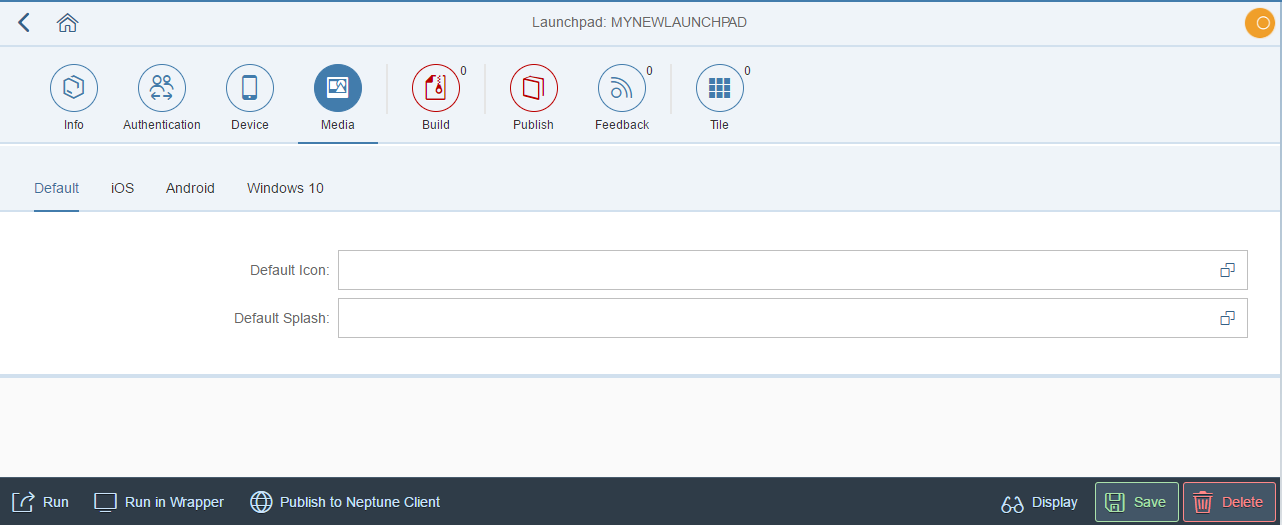Viewport: 1282px width, 525px height.
Task: Click the orange circle status icon
Action: 1259,23
